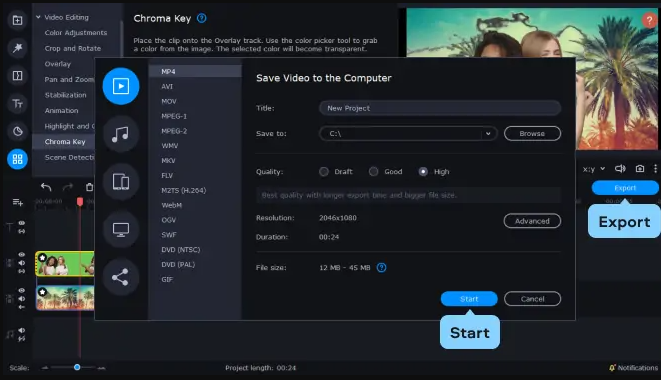Viewport: 661px width, 380px height.
Task: Click the zoom-in icon beside Scale slider
Action: point(101,368)
